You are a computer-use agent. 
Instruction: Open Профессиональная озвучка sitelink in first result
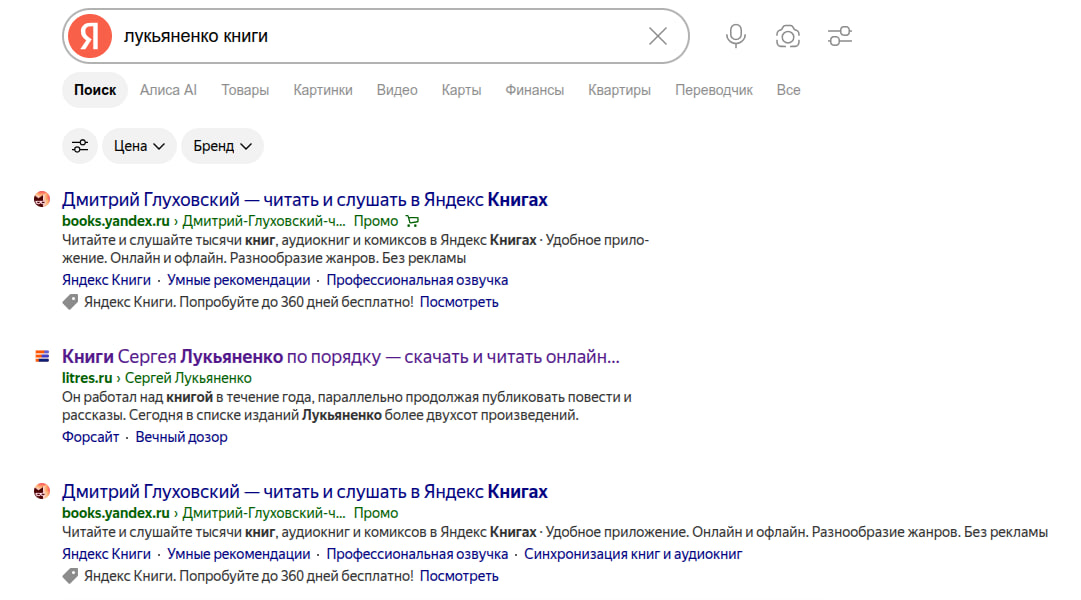click(417, 280)
